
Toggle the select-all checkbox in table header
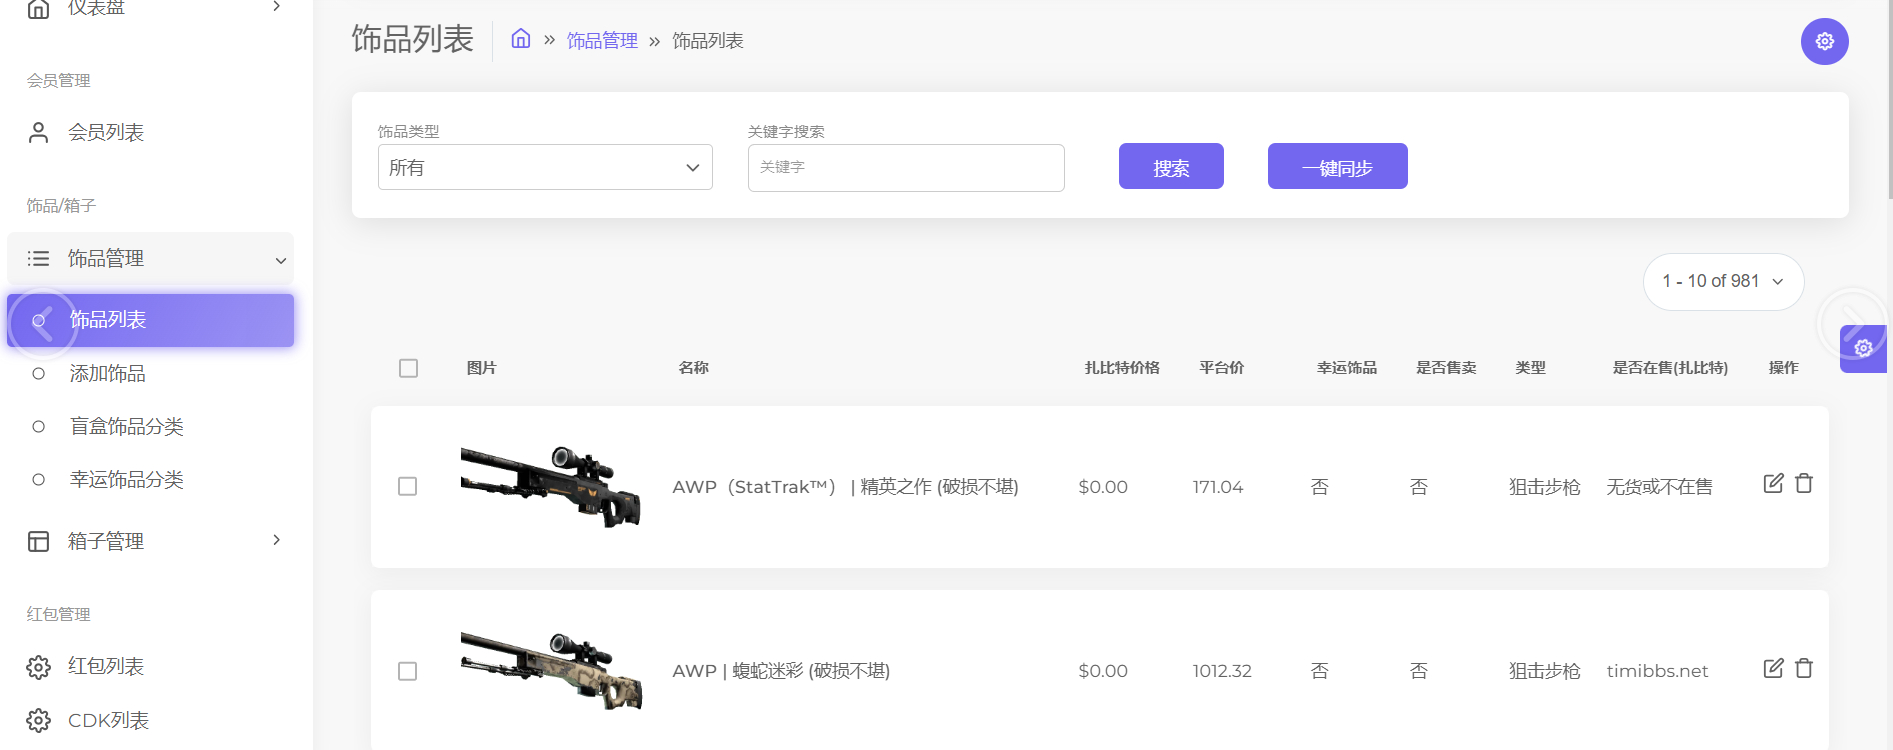pyautogui.click(x=408, y=368)
